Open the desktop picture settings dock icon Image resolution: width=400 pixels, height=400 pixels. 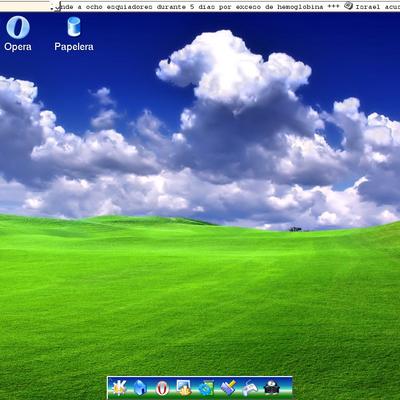point(183,388)
